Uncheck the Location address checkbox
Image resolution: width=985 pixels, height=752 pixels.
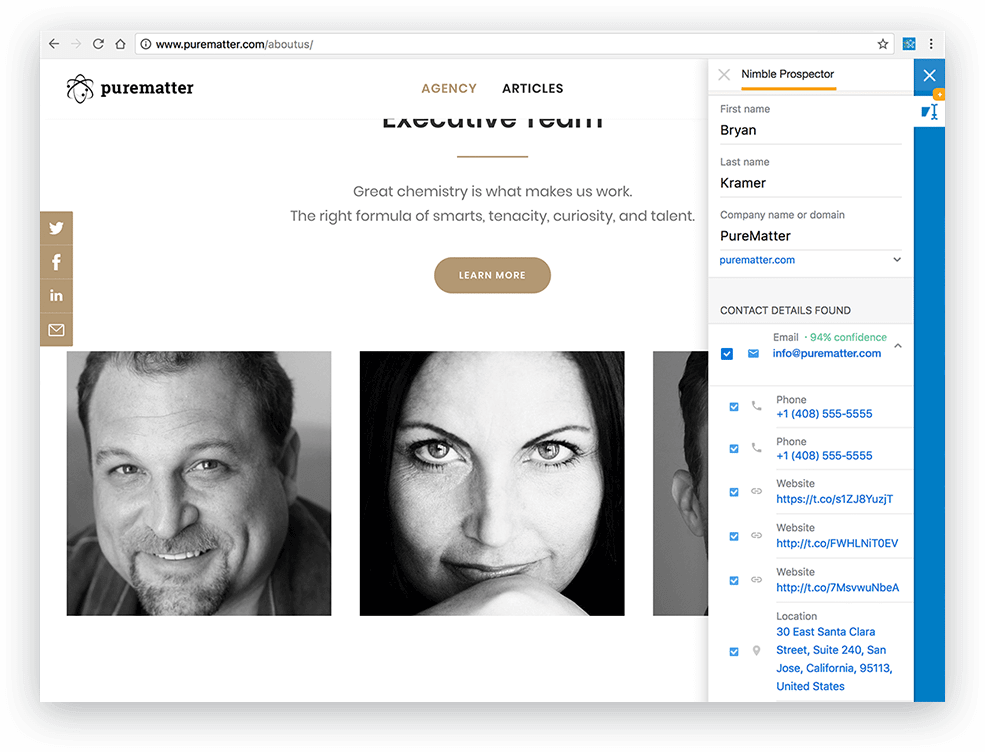tap(734, 651)
